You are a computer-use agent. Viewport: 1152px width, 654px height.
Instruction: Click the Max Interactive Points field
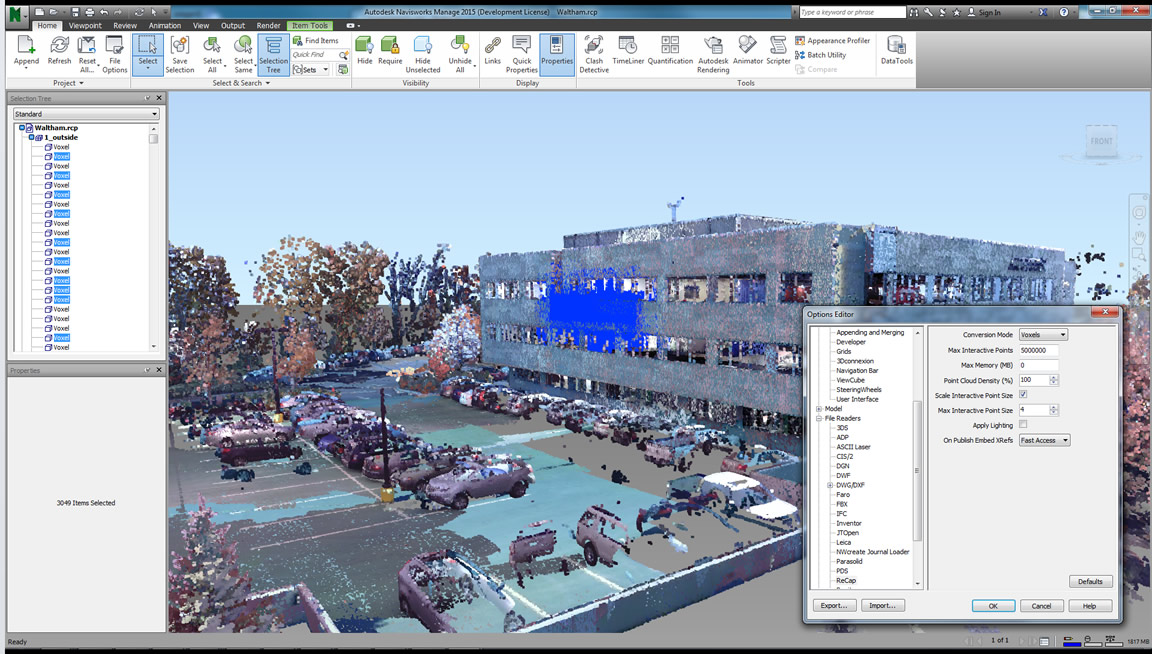coord(1038,350)
